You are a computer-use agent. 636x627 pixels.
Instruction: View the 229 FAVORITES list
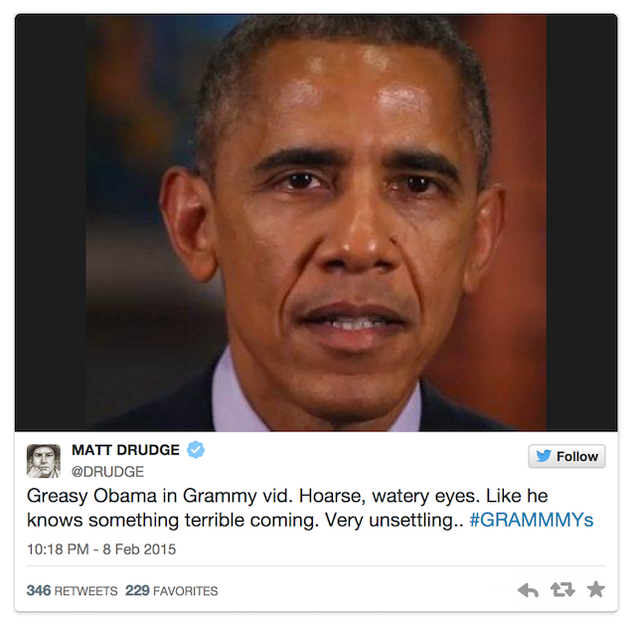tap(171, 590)
